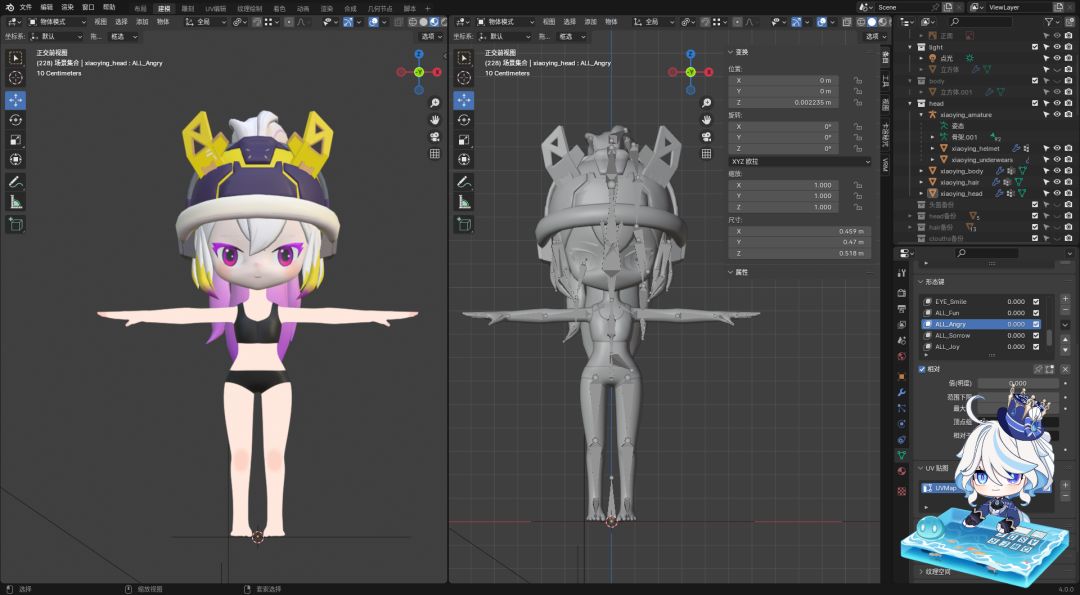1080x595 pixels.
Task: Uncheck the 相对 (Relative) checkbox
Action: [x=922, y=370]
